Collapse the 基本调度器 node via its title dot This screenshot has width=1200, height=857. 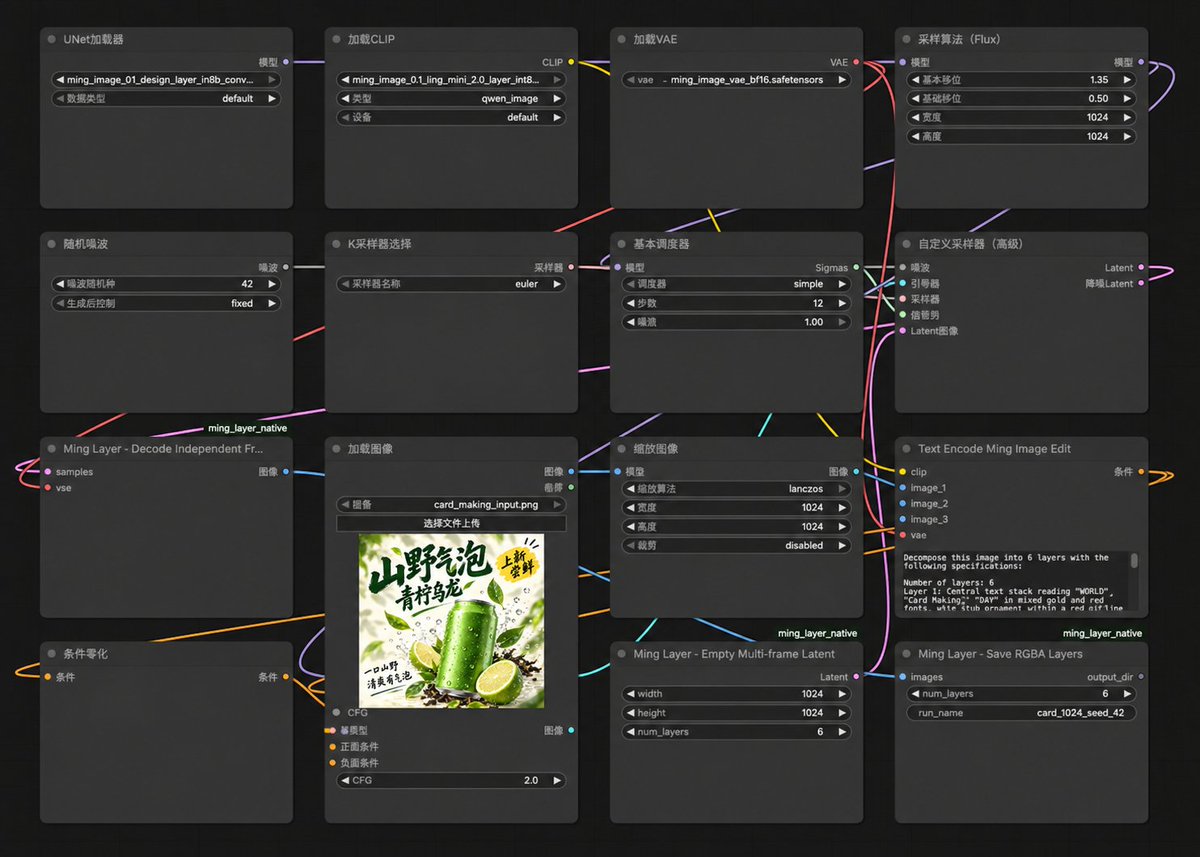(621, 244)
